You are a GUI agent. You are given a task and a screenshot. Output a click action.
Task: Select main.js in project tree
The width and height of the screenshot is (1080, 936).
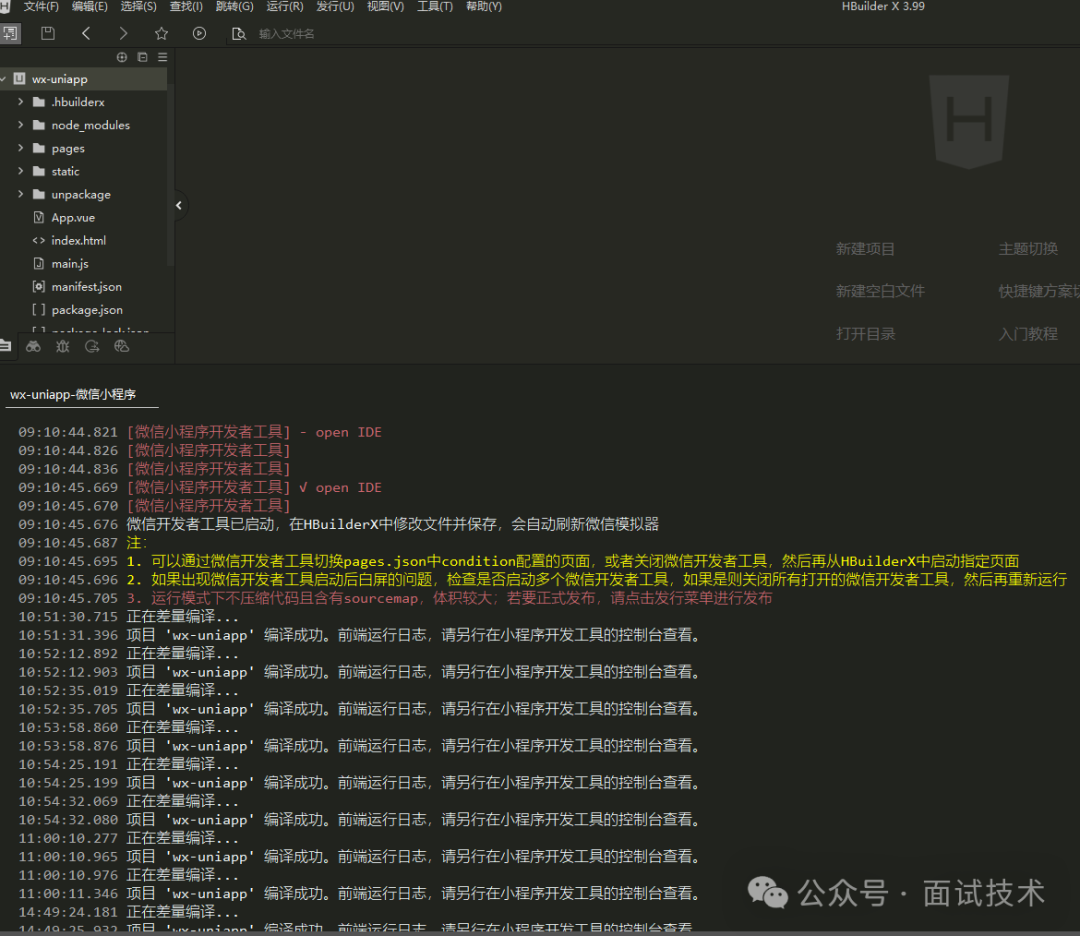(x=70, y=264)
